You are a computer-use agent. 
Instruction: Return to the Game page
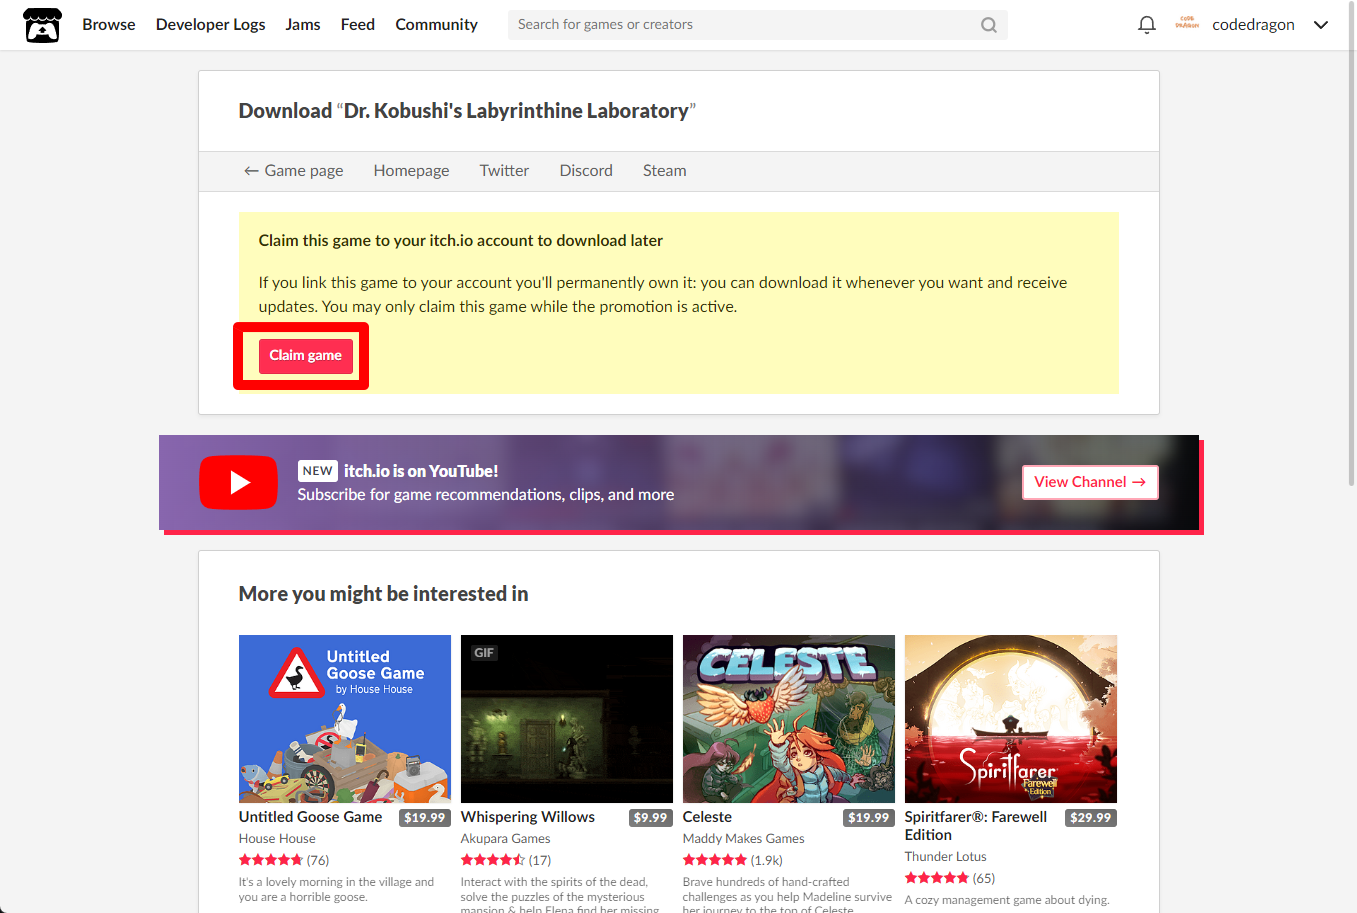coord(294,171)
